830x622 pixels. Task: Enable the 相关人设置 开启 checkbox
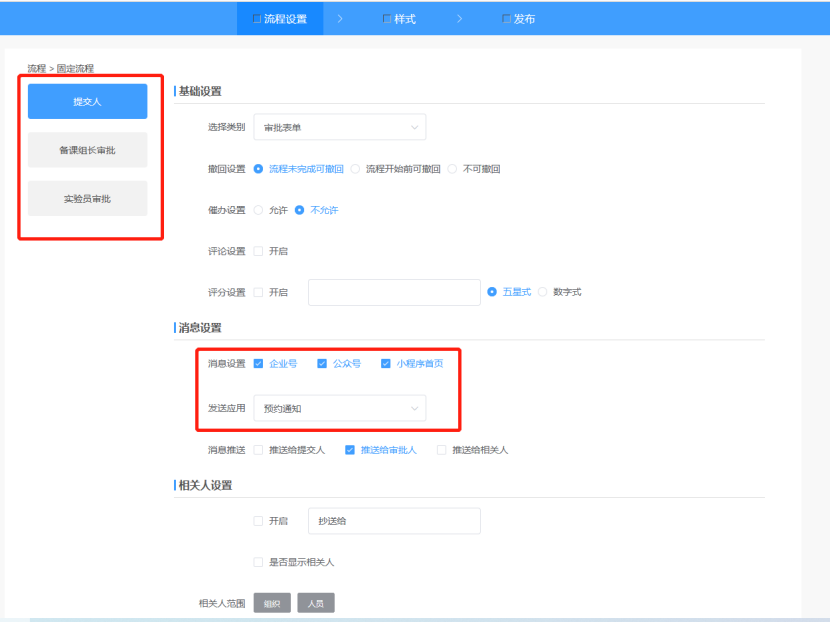point(258,521)
